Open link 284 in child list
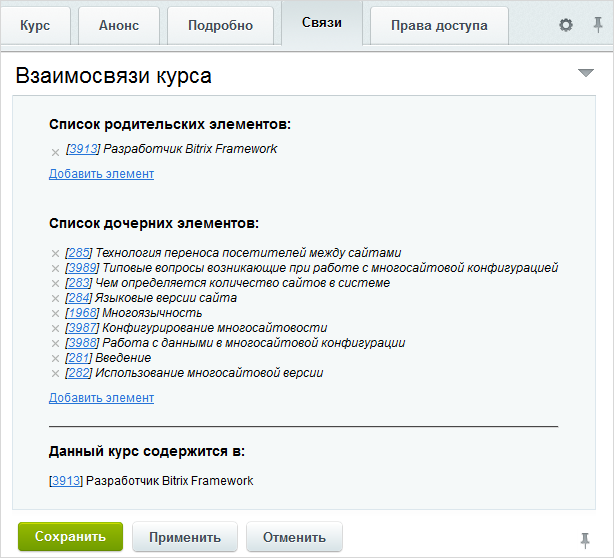Viewport: 614px width, 558px height. (x=79, y=298)
